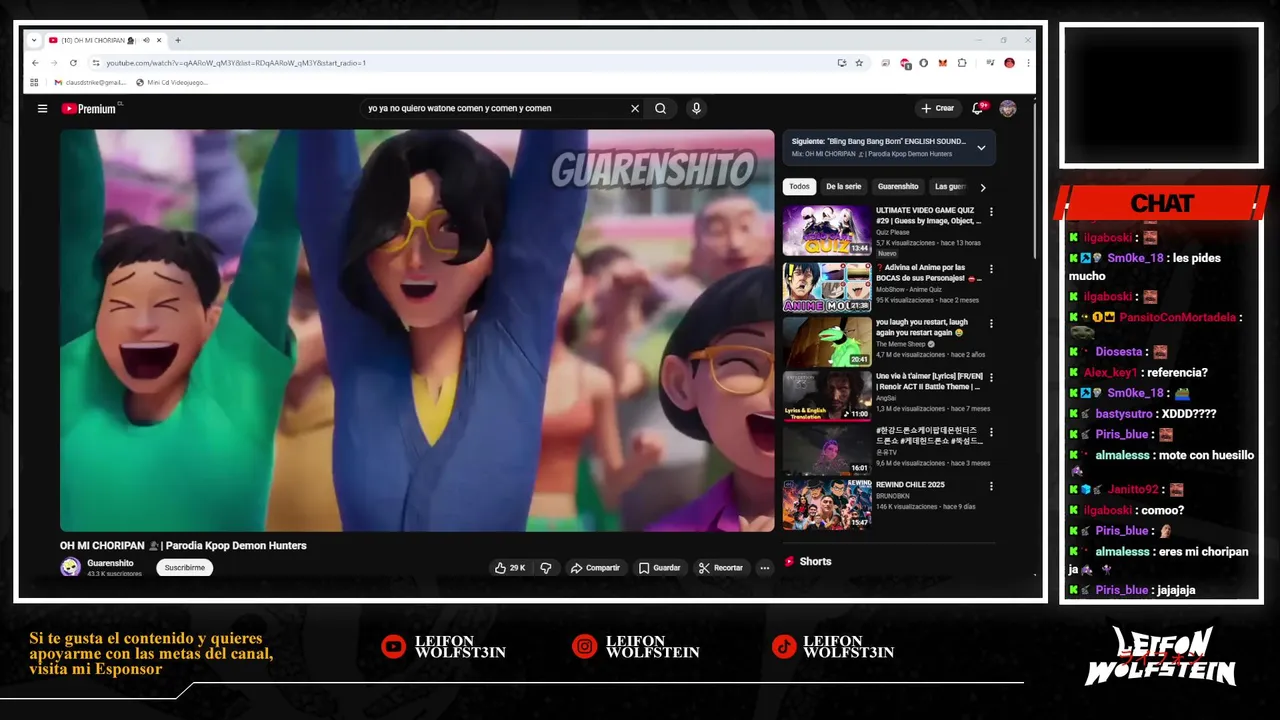Click the magnifier search button

(x=660, y=108)
